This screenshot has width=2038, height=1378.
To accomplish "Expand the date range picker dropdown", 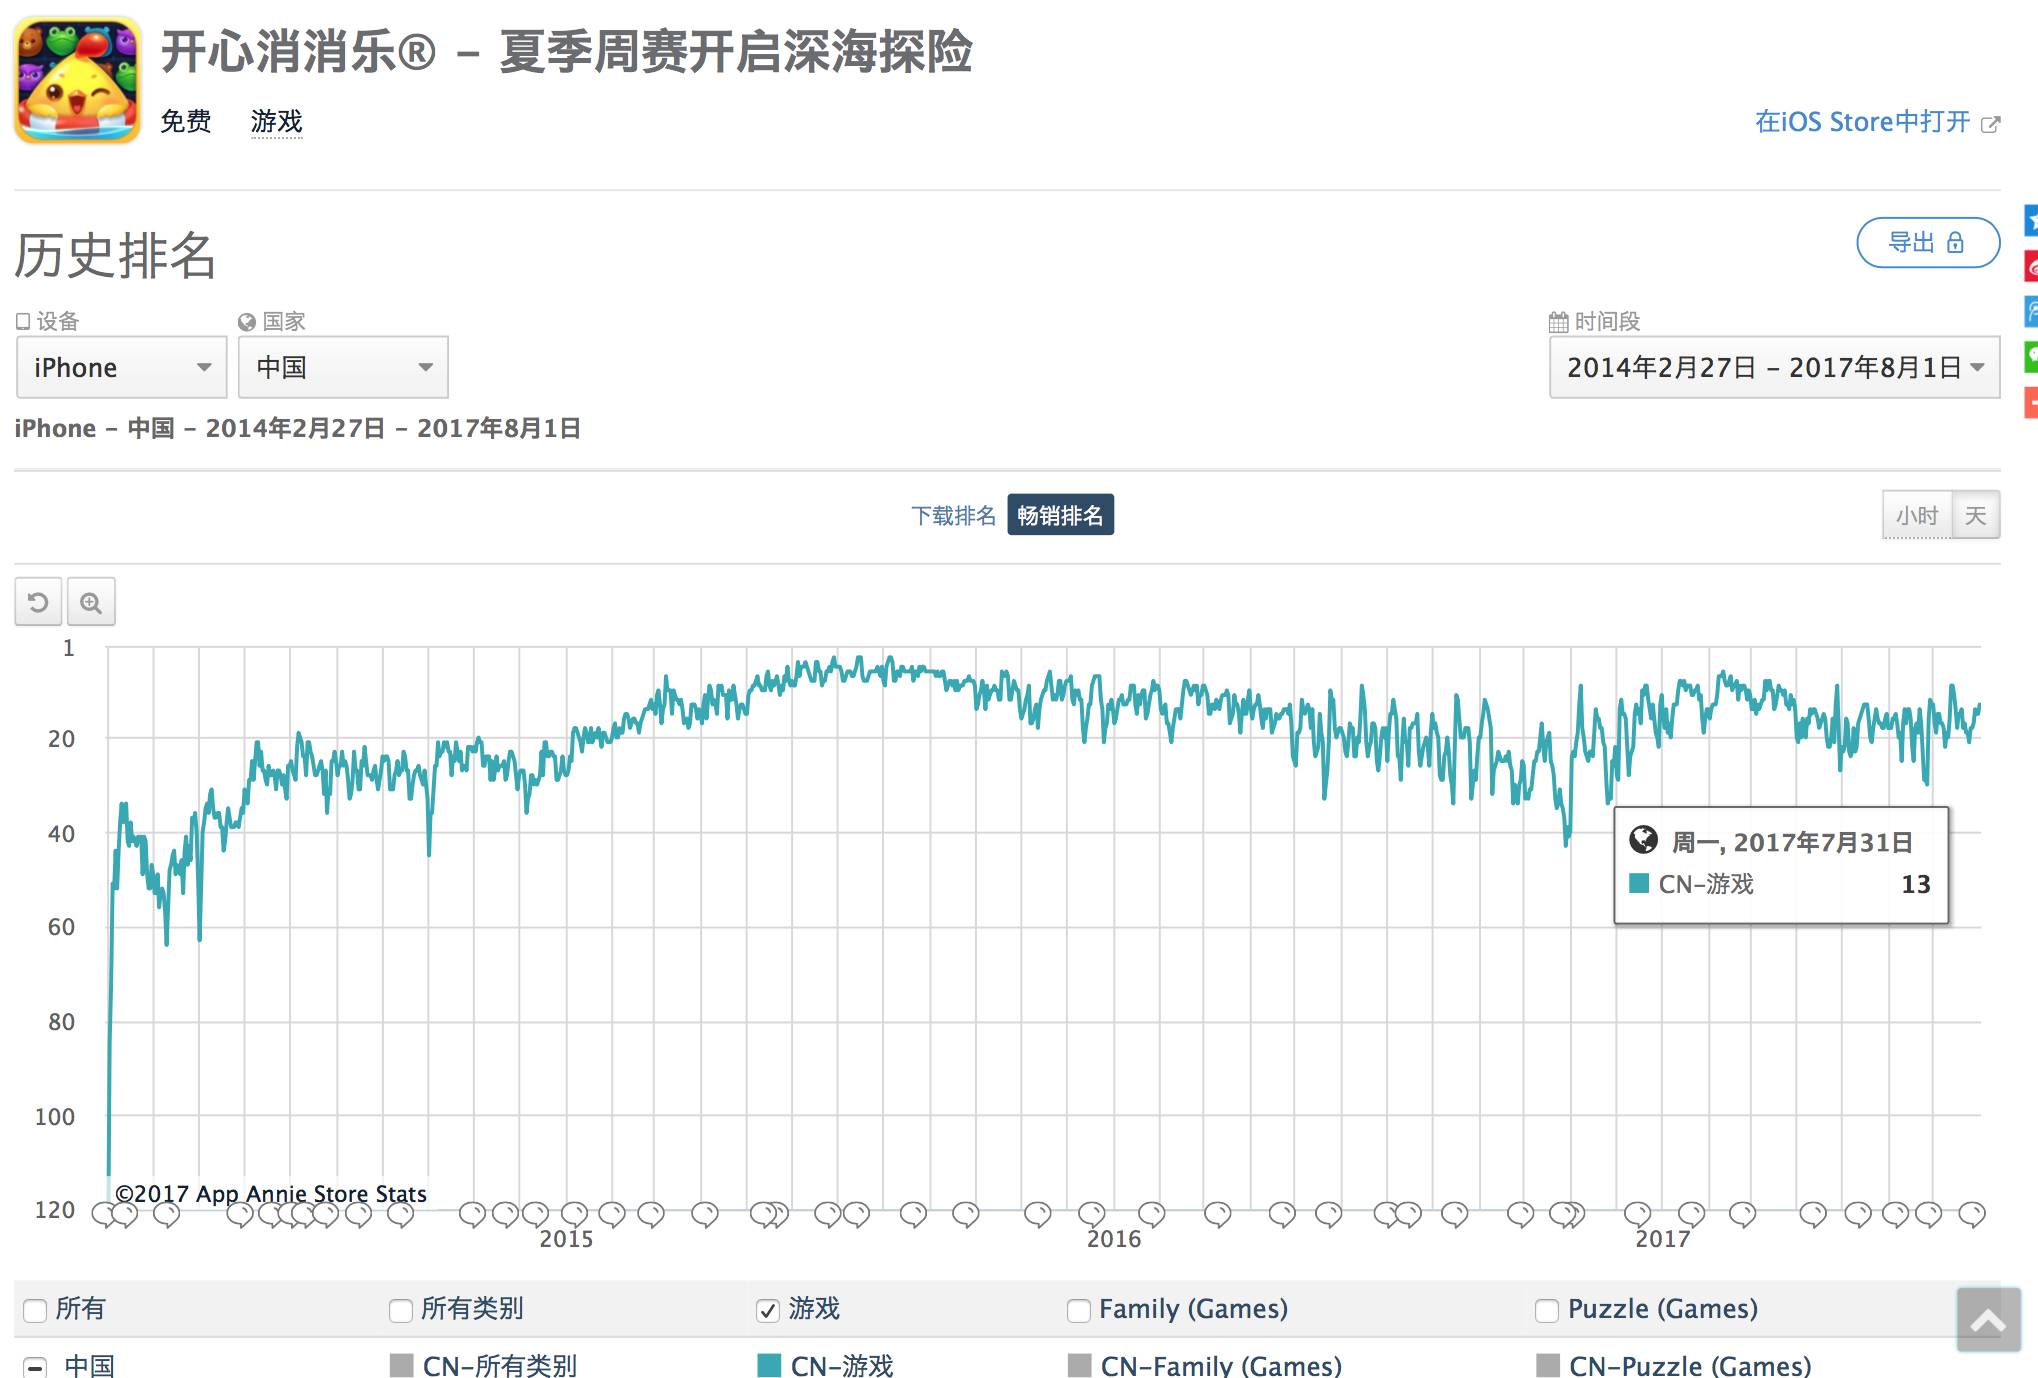I will (x=1774, y=367).
